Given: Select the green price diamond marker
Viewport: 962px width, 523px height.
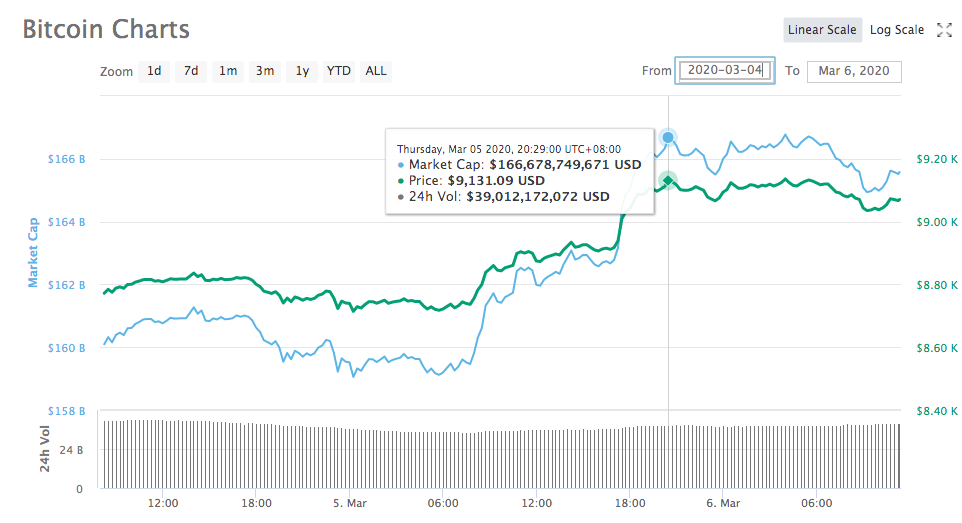Looking at the screenshot, I should [668, 180].
